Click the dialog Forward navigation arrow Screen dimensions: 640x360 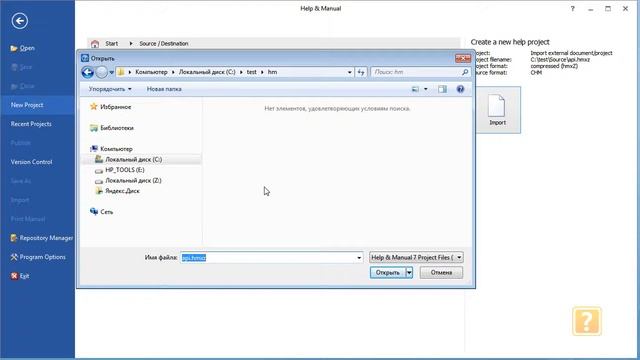point(101,72)
